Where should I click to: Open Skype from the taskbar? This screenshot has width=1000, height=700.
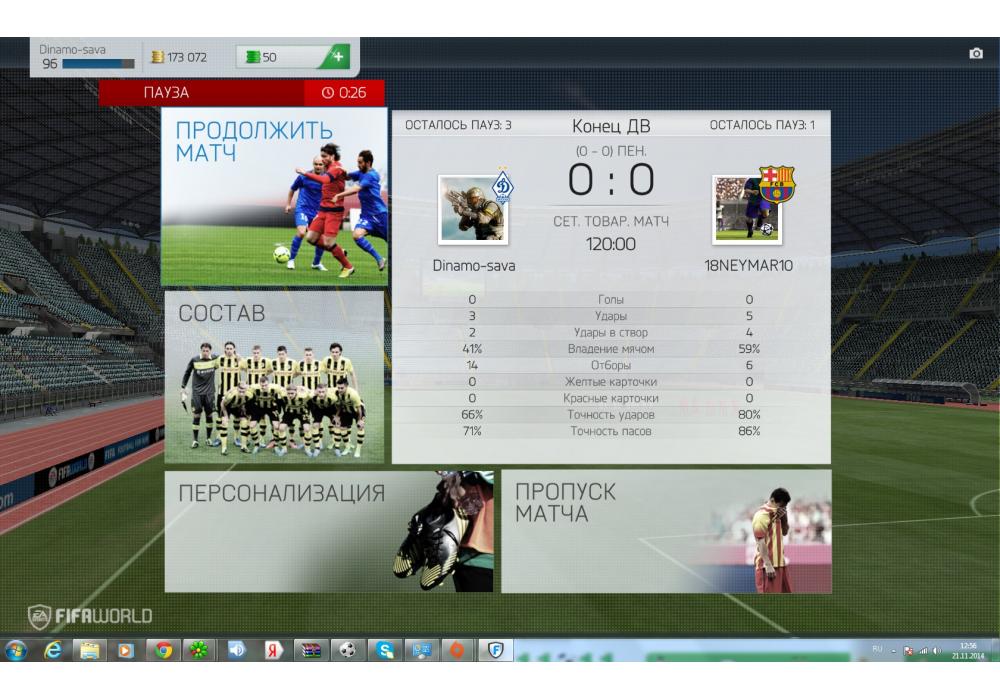tap(384, 650)
